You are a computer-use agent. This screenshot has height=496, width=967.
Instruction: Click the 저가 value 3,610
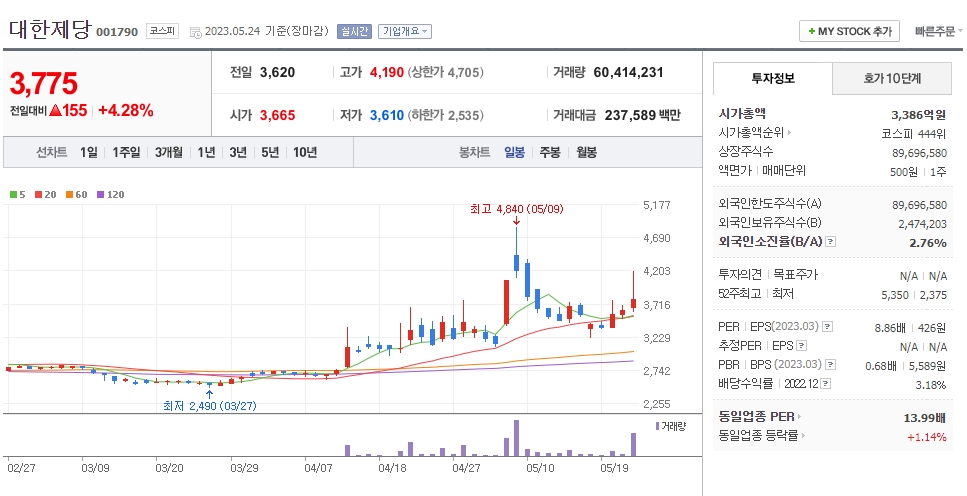pyautogui.click(x=387, y=115)
